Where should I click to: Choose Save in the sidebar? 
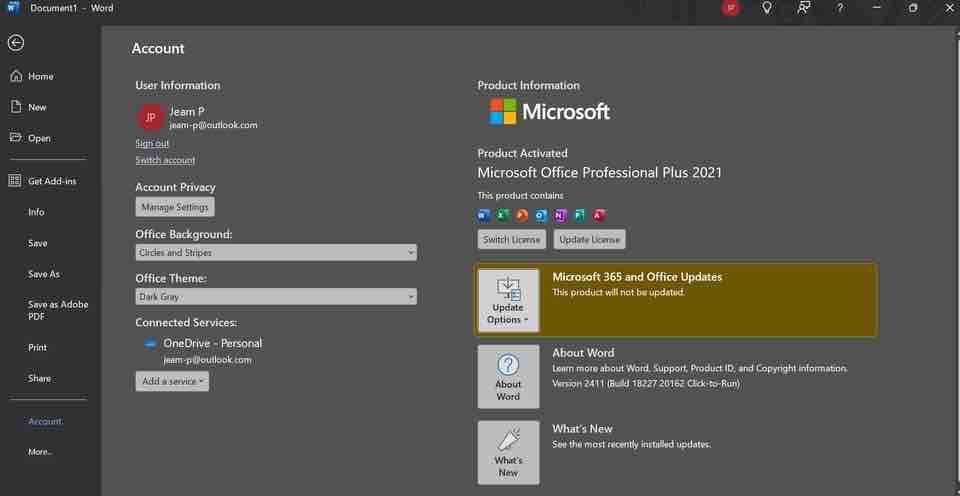point(37,243)
